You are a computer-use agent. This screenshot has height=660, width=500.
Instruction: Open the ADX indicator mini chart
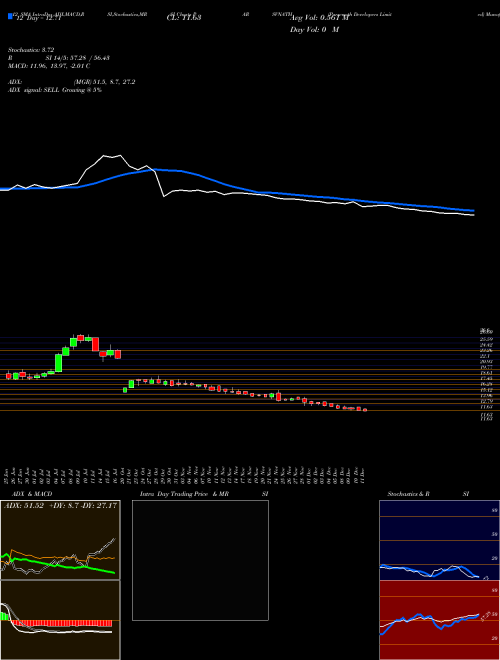pyautogui.click(x=60, y=540)
